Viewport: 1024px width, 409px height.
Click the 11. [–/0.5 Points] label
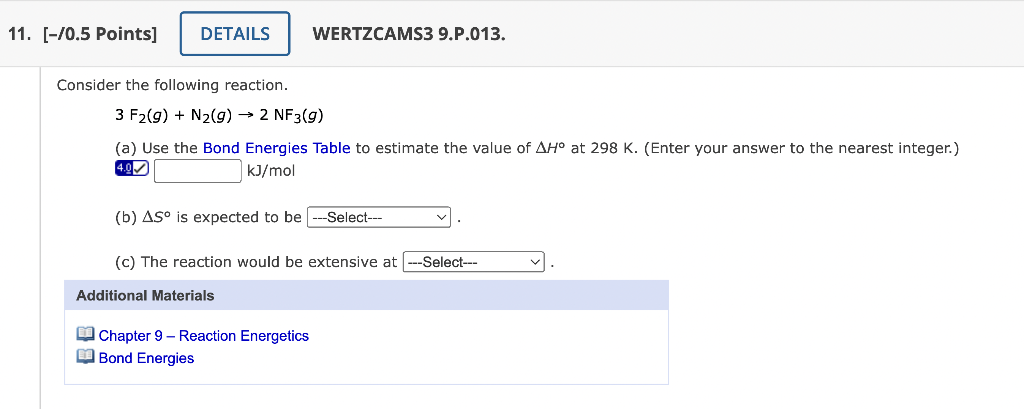coord(83,34)
